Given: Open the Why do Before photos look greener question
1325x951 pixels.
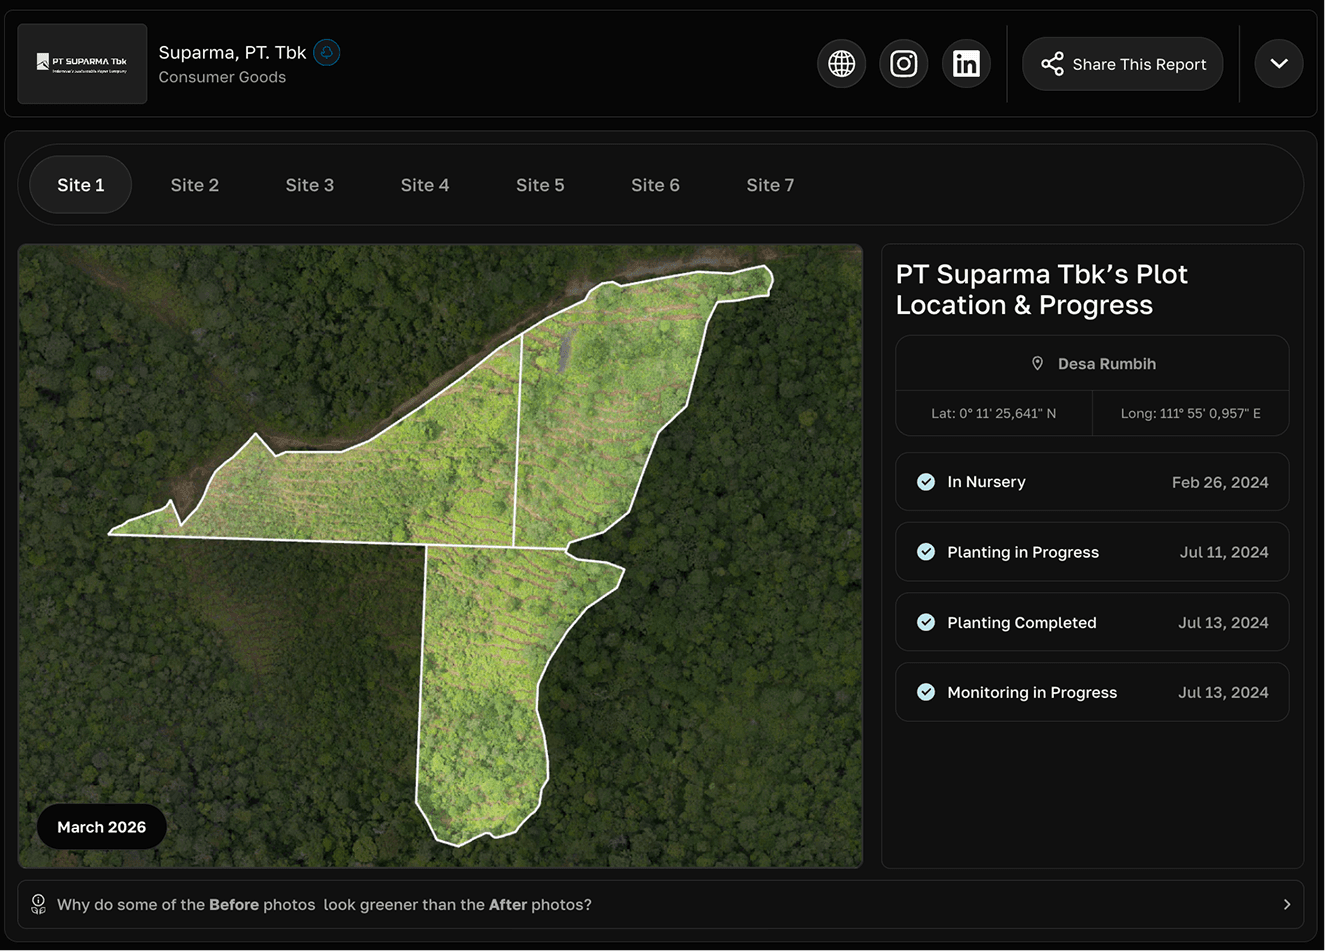Looking at the screenshot, I should click(661, 904).
